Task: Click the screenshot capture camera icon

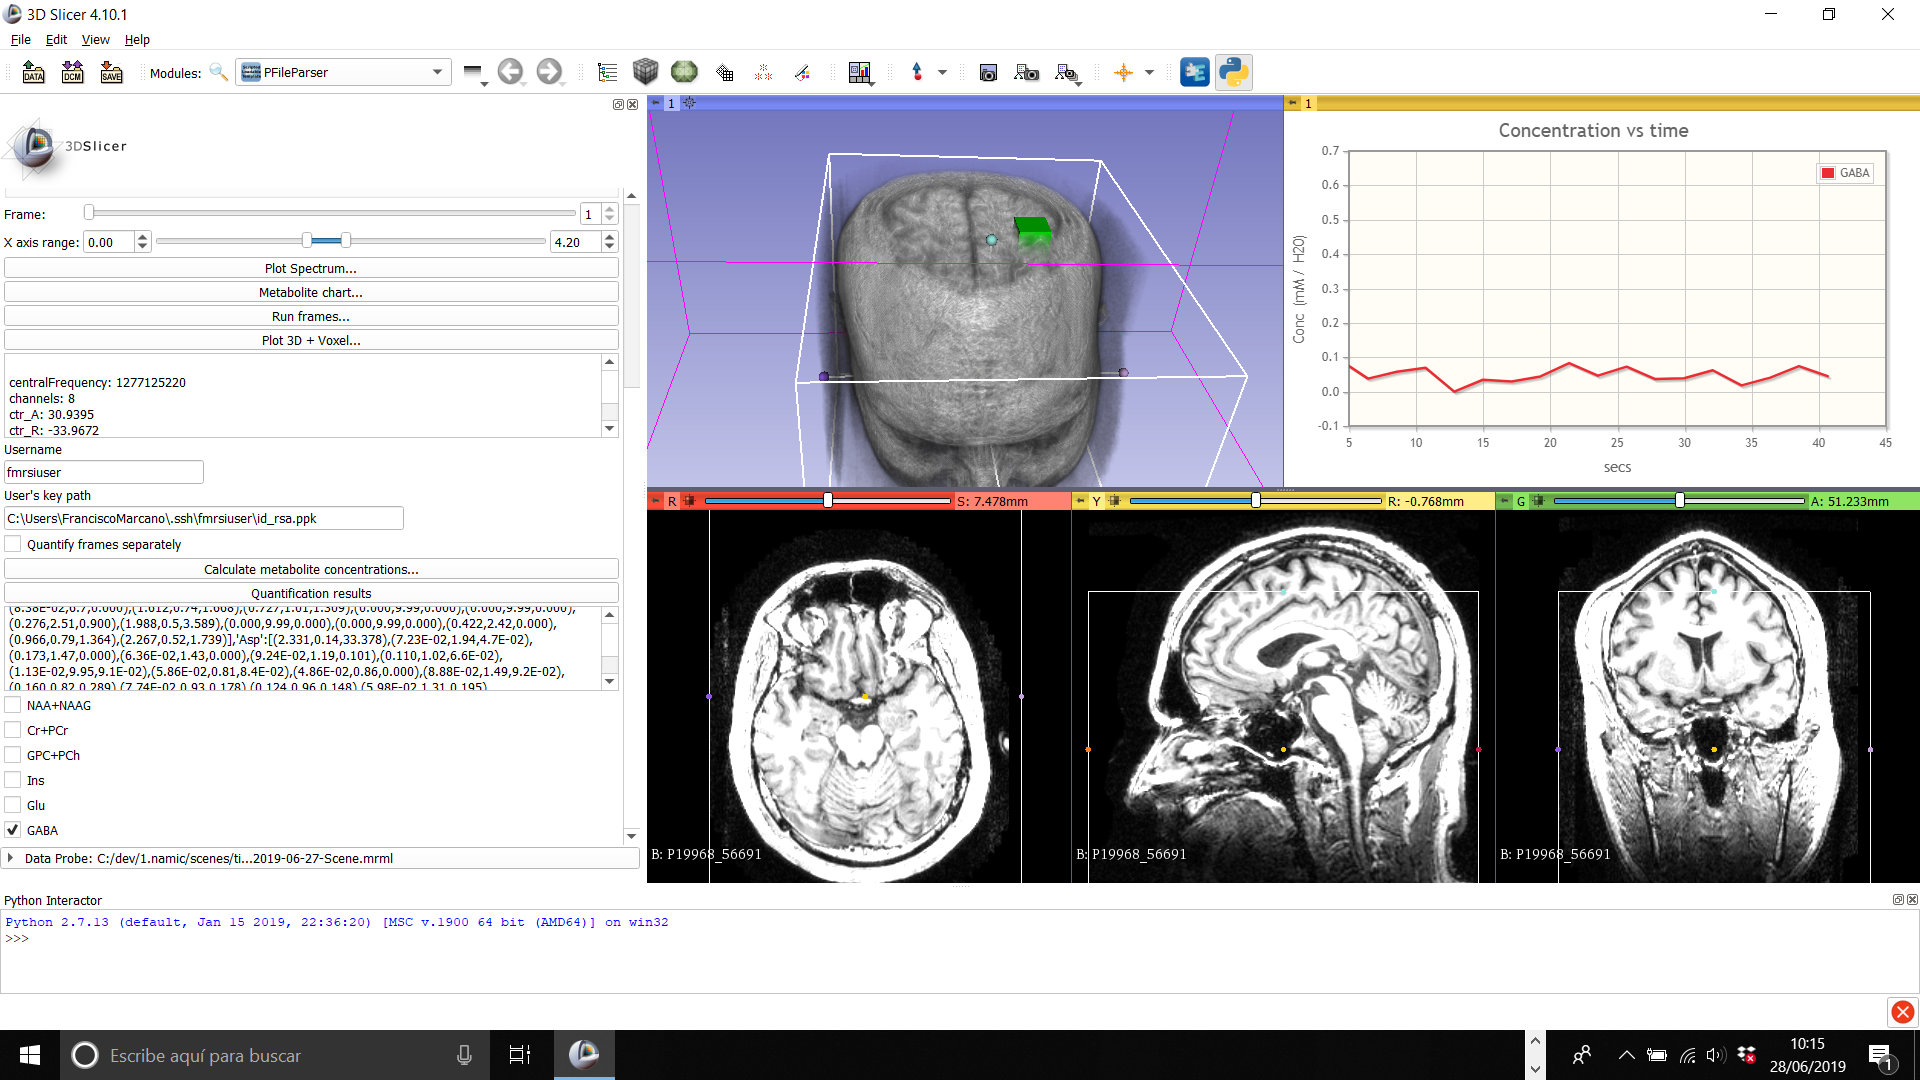Action: tap(988, 72)
